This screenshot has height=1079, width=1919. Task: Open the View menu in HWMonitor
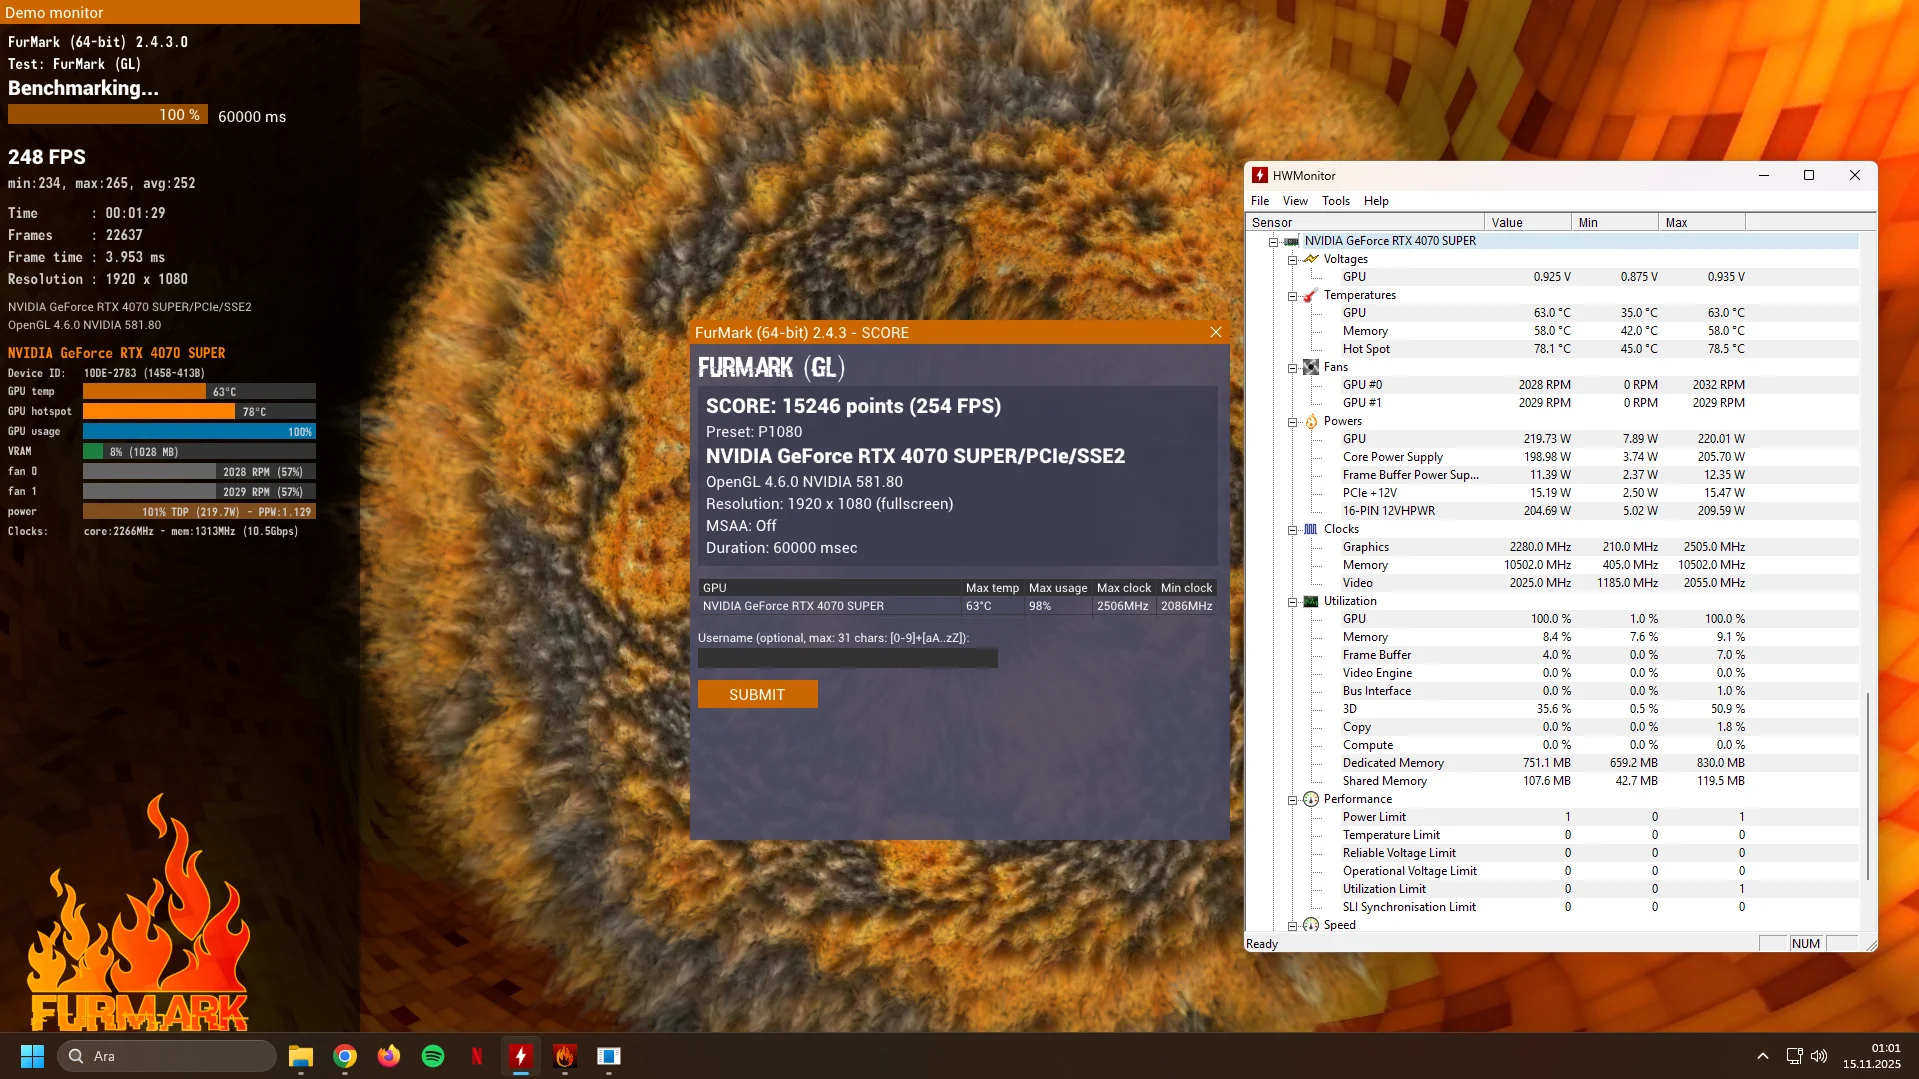pos(1295,201)
